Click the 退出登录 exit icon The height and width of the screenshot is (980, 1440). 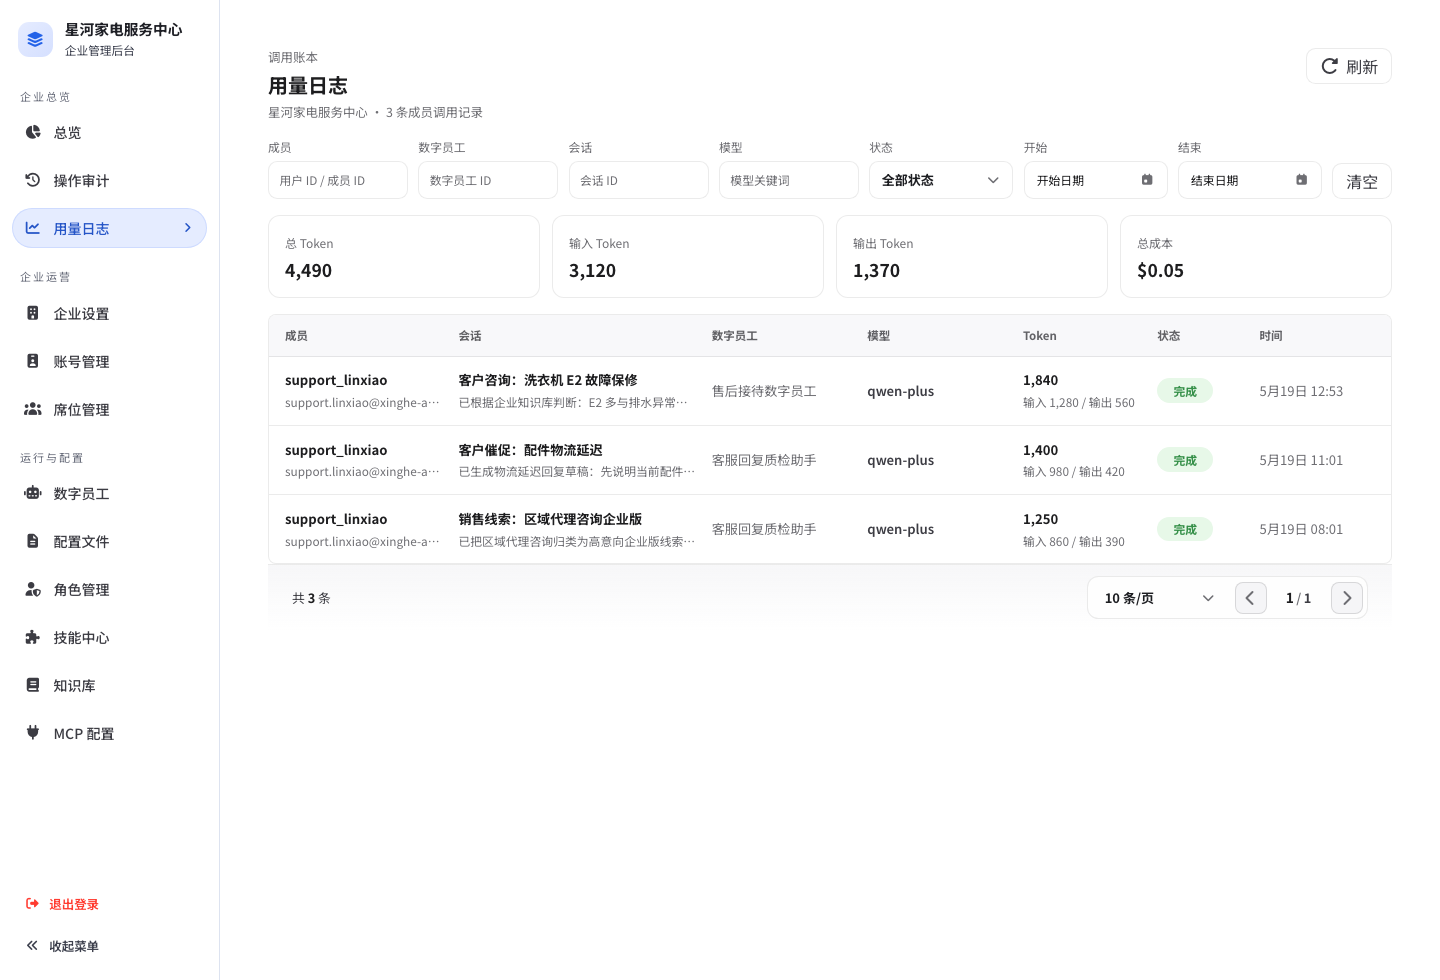(x=32, y=904)
